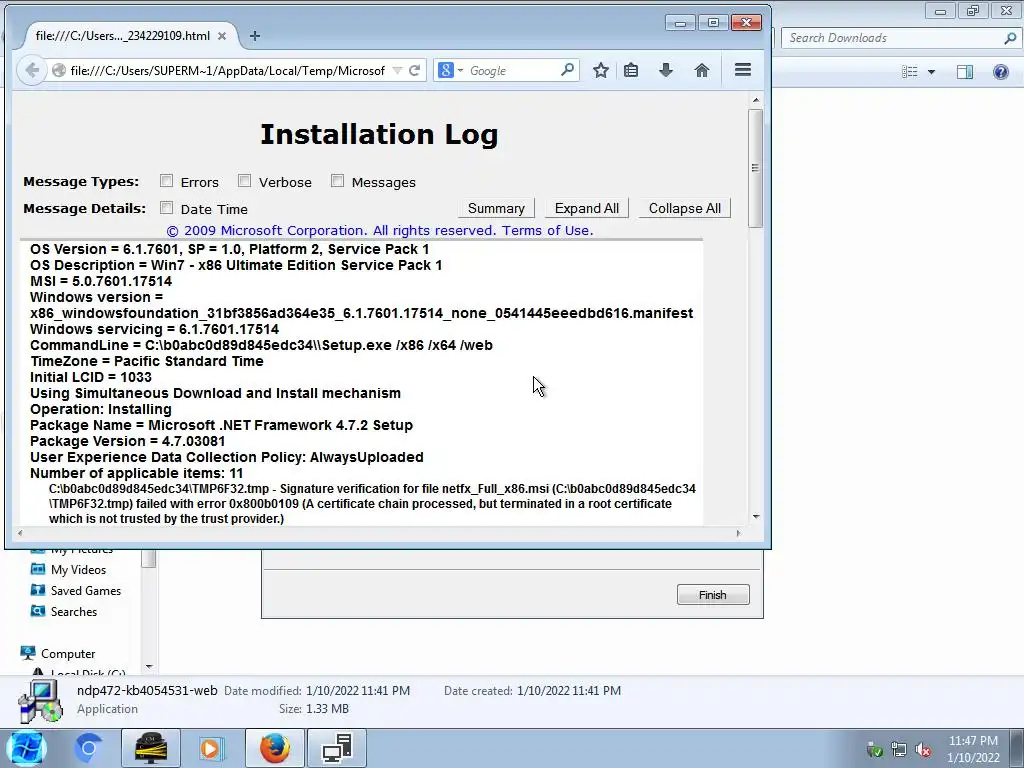Bookmark this page with the star icon
This screenshot has height=768, width=1024.
coord(601,71)
